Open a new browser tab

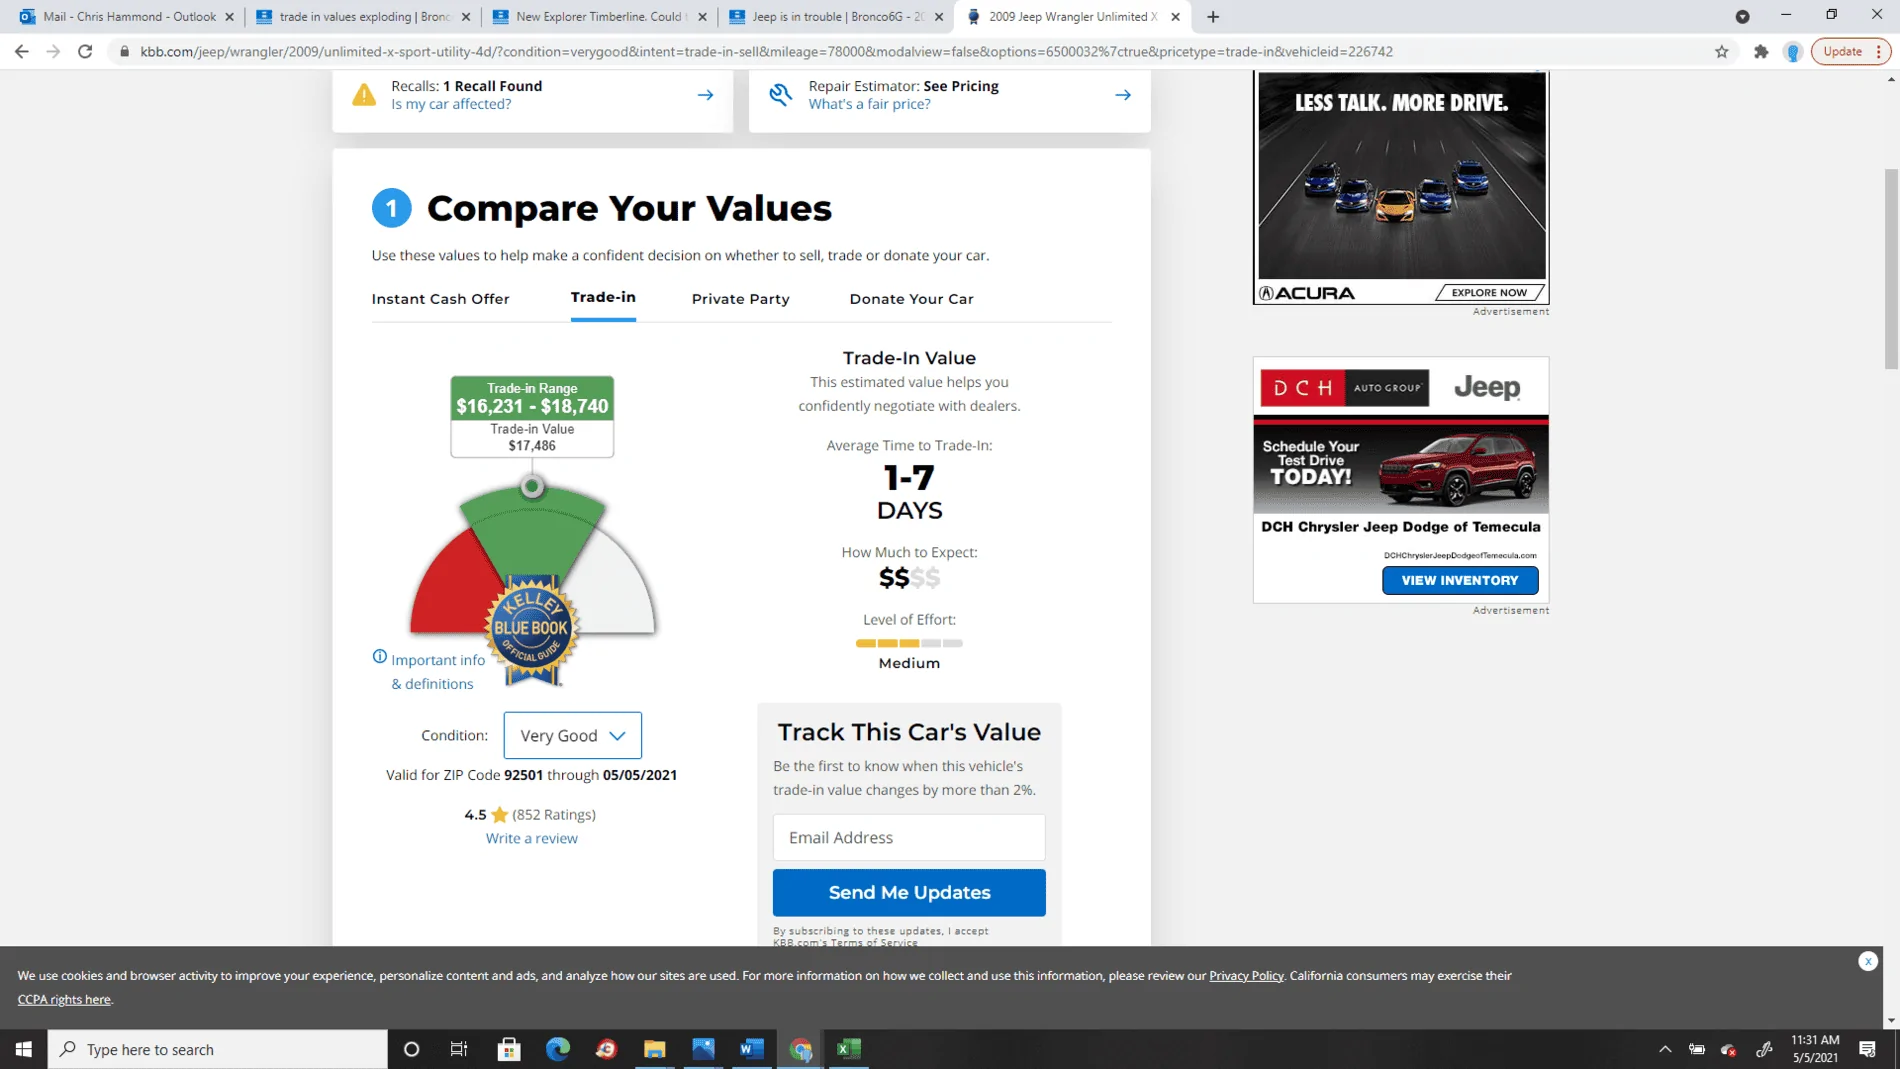tap(1213, 16)
